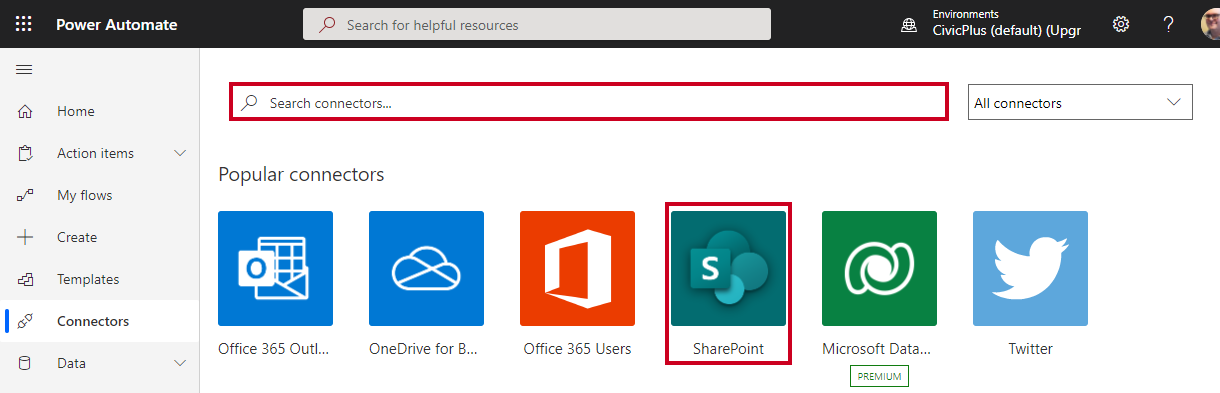Open the app launcher waffle icon
Screen dimensions: 1220x393
pyautogui.click(x=24, y=24)
